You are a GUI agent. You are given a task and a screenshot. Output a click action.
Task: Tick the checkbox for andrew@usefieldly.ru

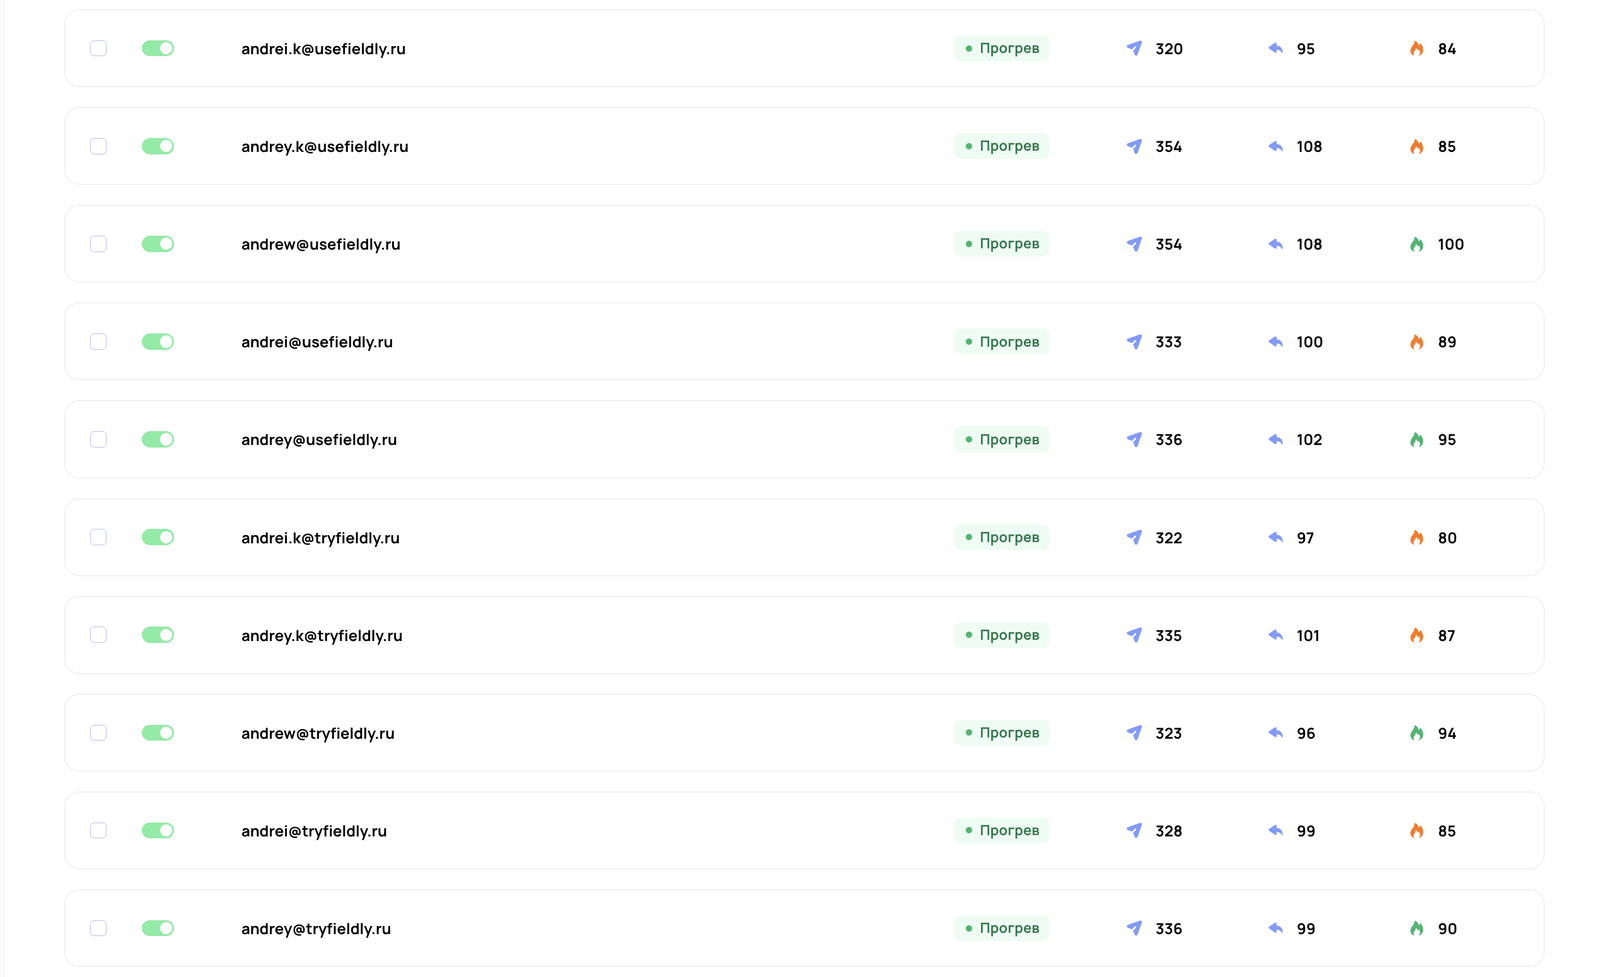pos(98,244)
